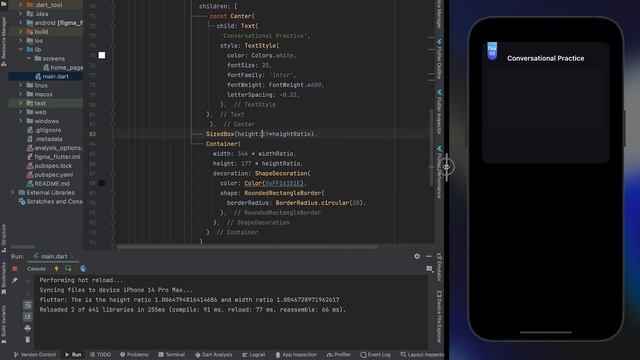The image size is (640, 360).
Task: Expand the .dart_tool folder
Action: coord(20,5)
